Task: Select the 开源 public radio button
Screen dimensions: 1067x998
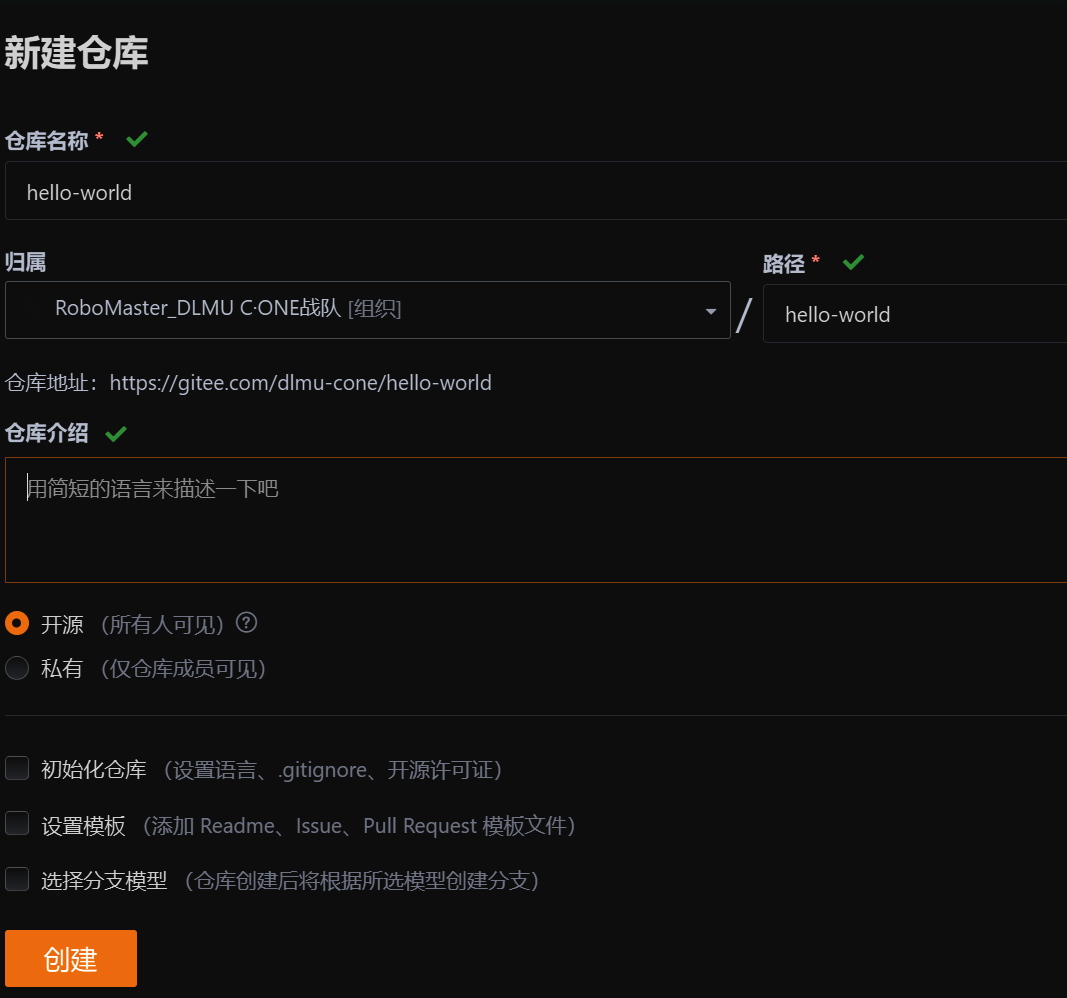Action: tap(17, 623)
